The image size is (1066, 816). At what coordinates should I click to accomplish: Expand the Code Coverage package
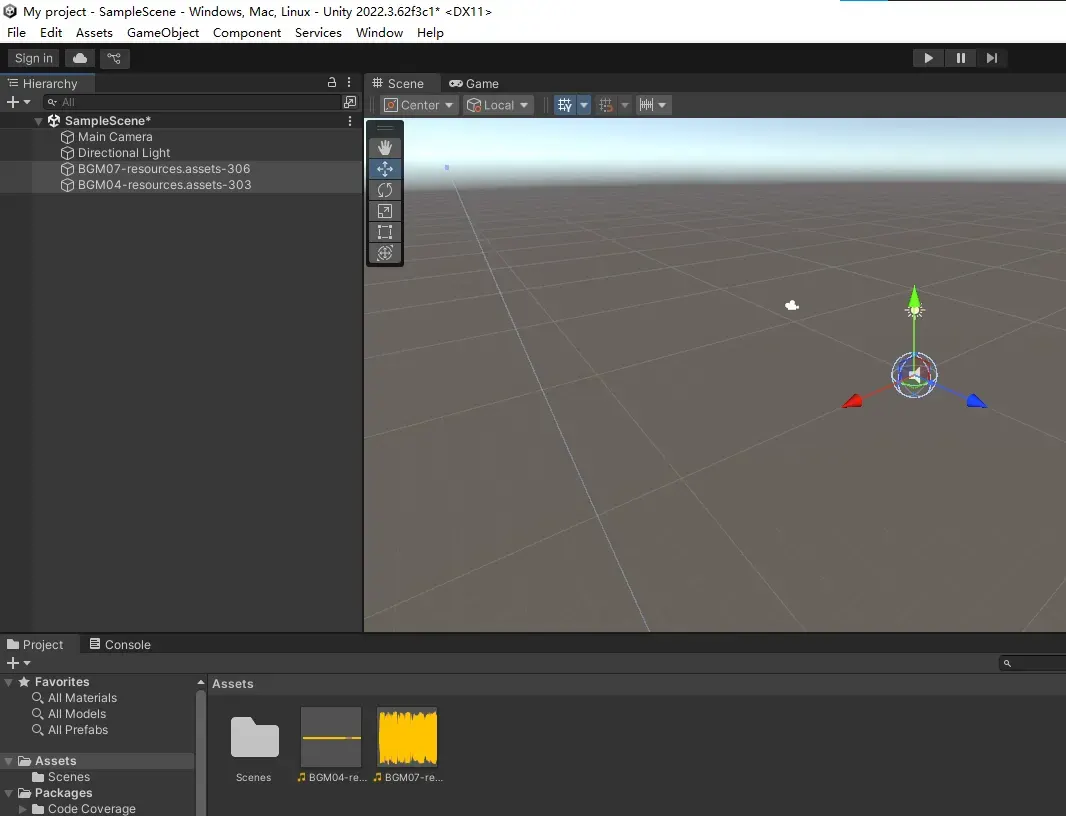click(22, 809)
